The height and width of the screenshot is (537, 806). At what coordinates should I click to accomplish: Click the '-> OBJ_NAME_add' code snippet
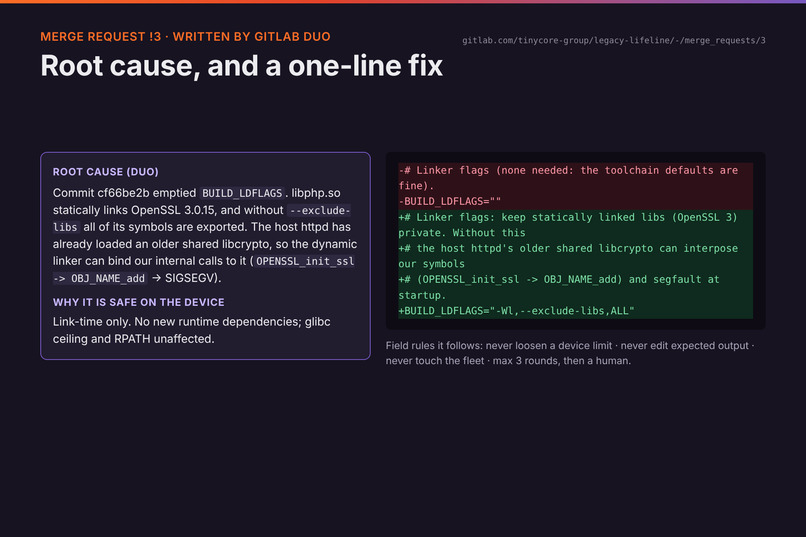[100, 278]
